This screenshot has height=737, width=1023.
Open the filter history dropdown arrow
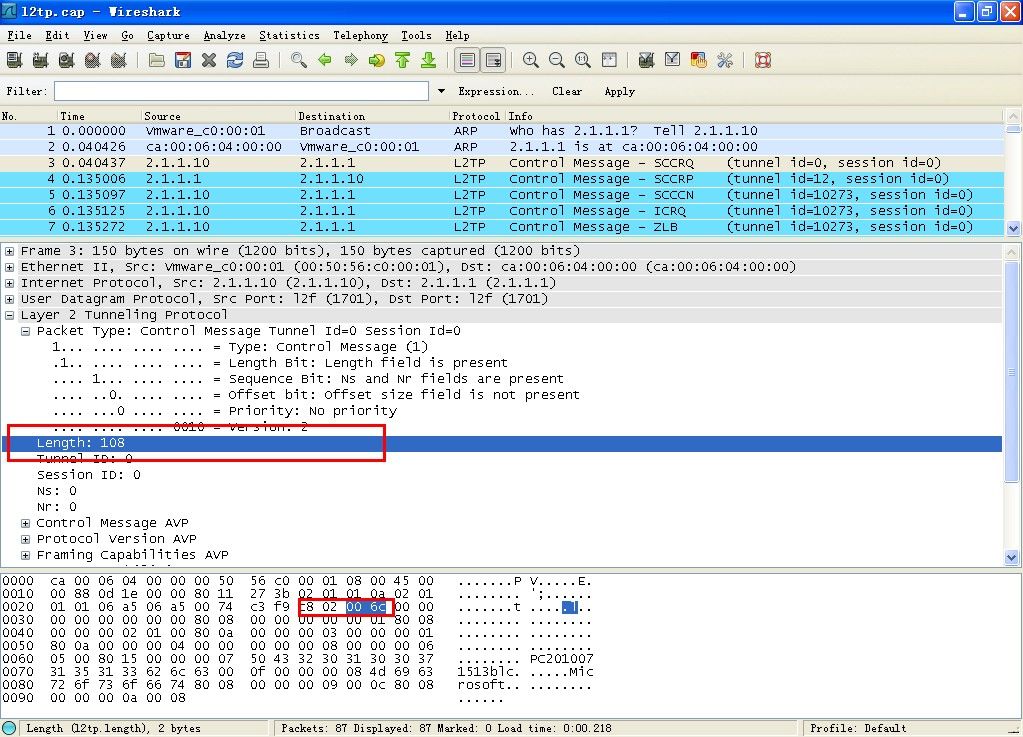pos(442,91)
